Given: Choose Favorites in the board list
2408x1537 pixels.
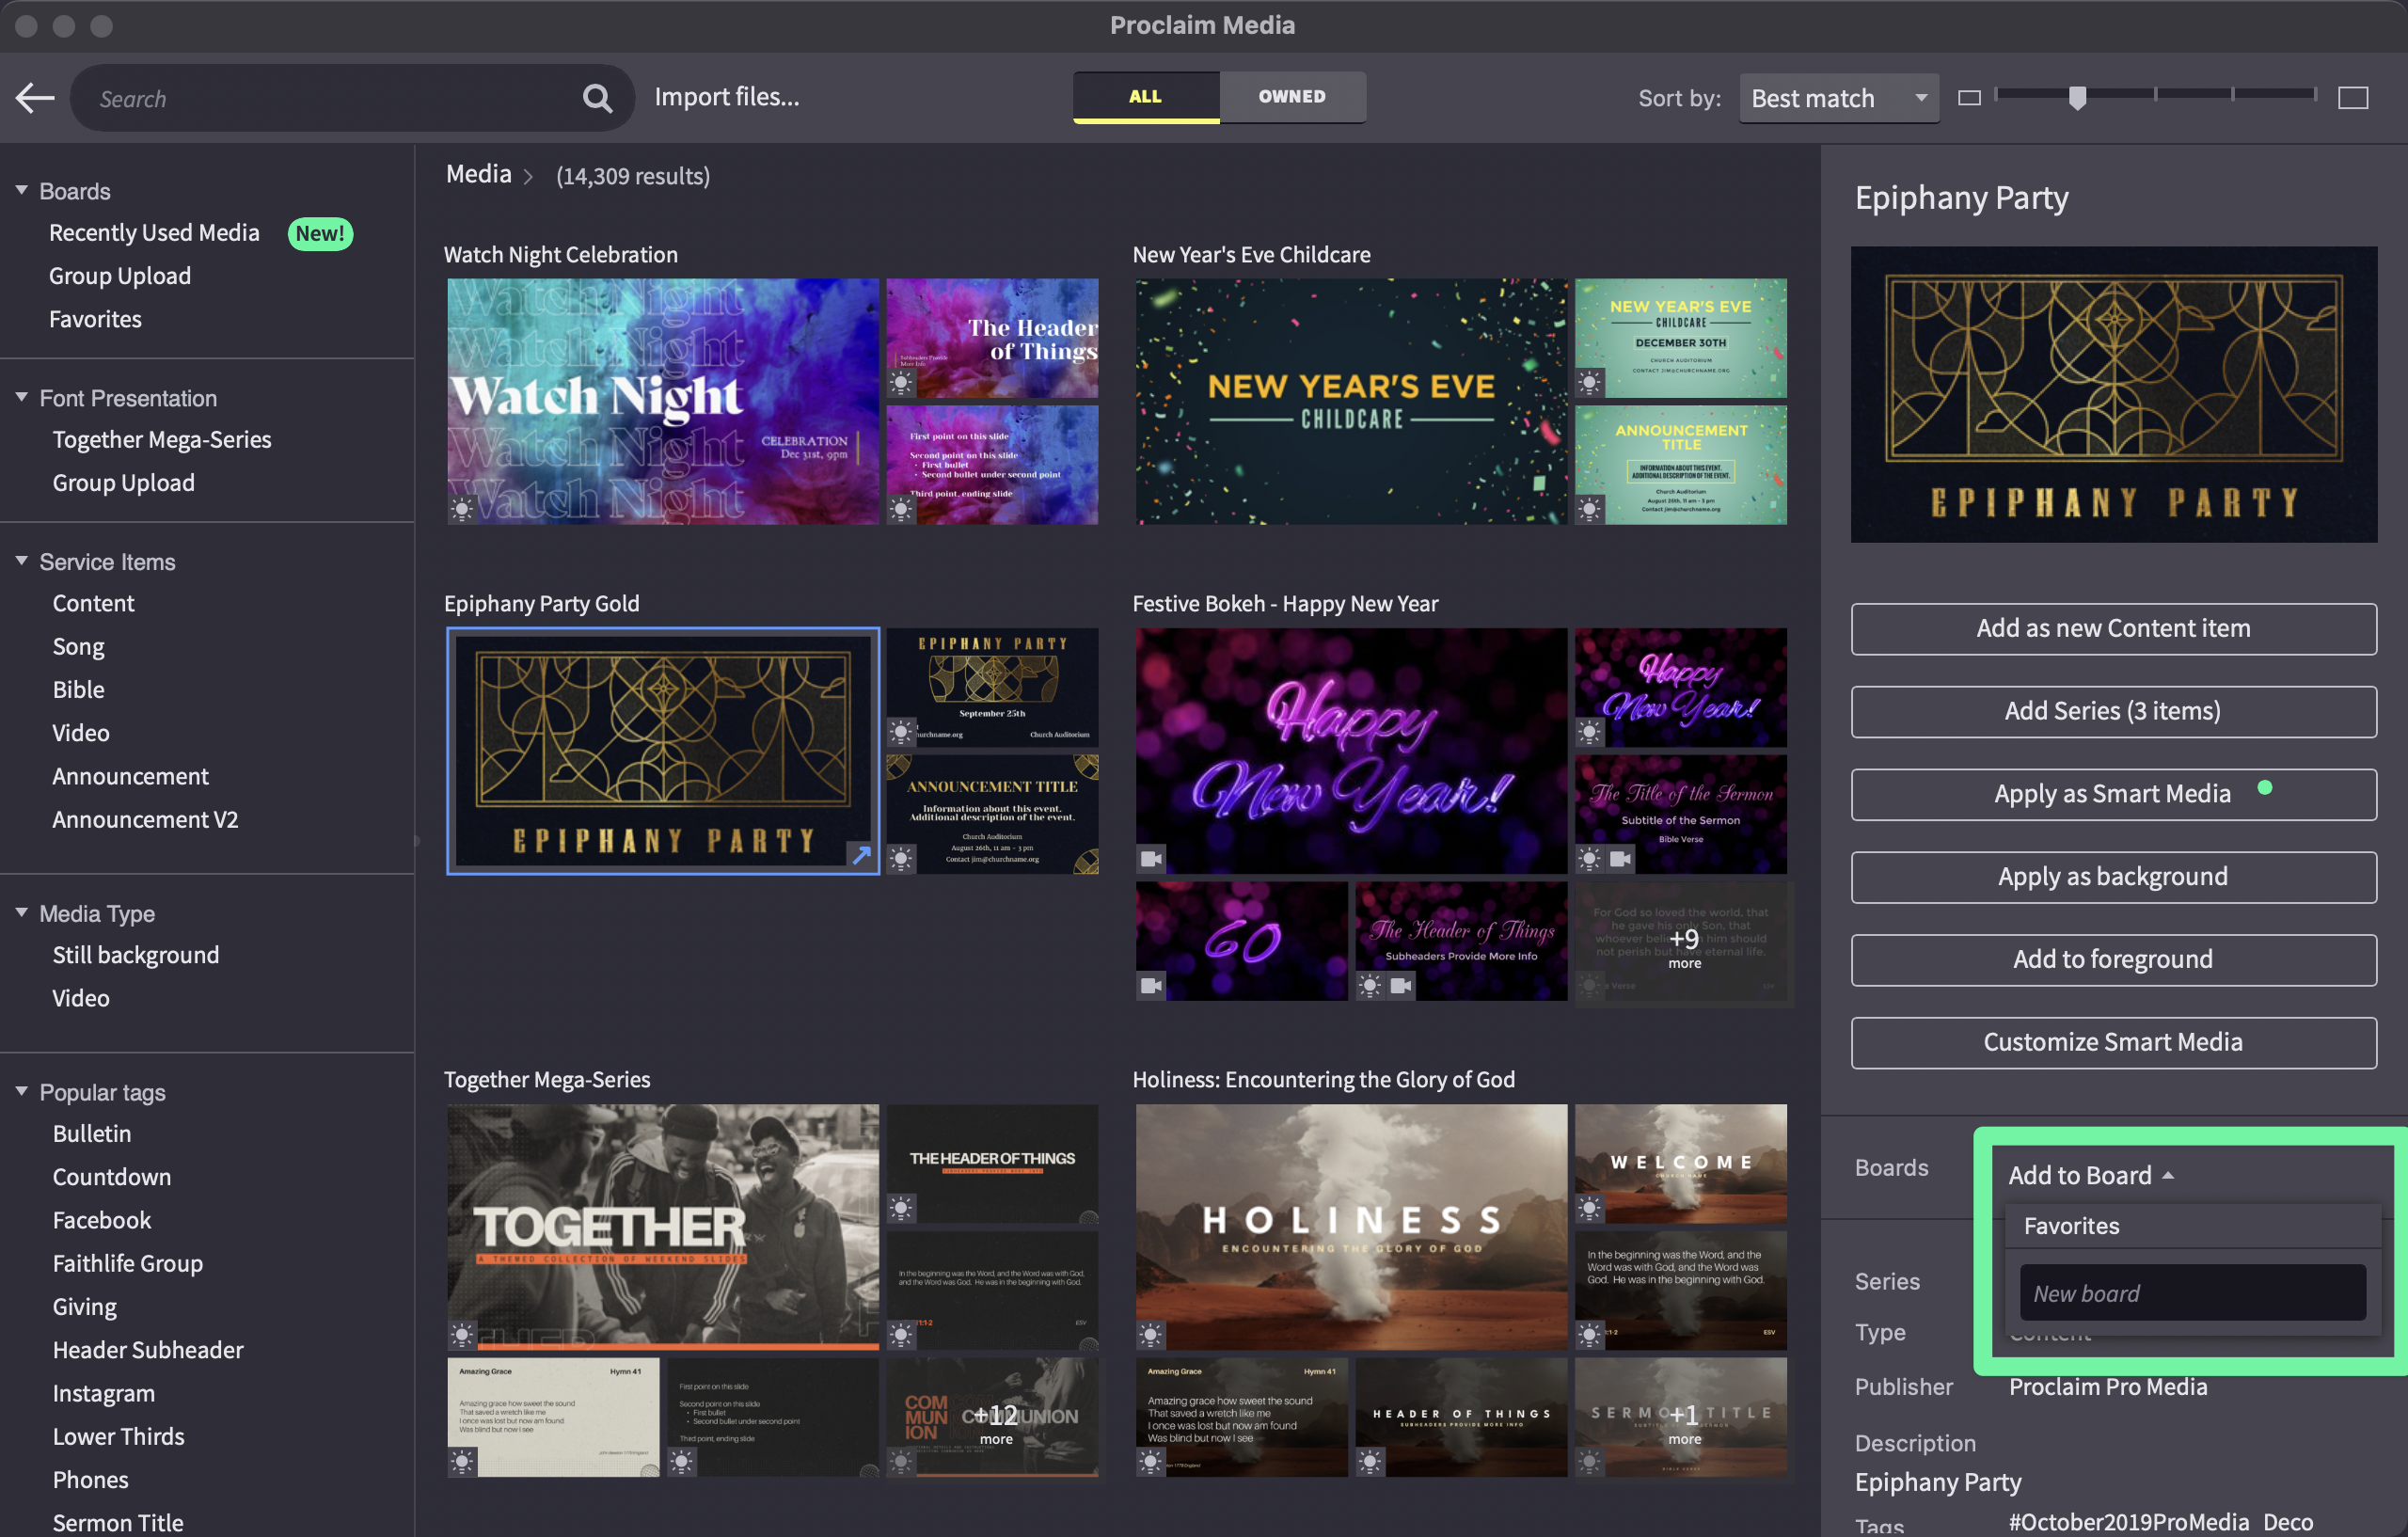Looking at the screenshot, I should coord(2070,1226).
